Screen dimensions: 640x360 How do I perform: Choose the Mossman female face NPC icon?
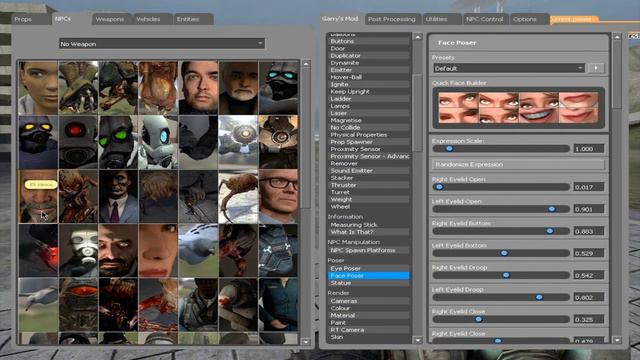[x=158, y=251]
